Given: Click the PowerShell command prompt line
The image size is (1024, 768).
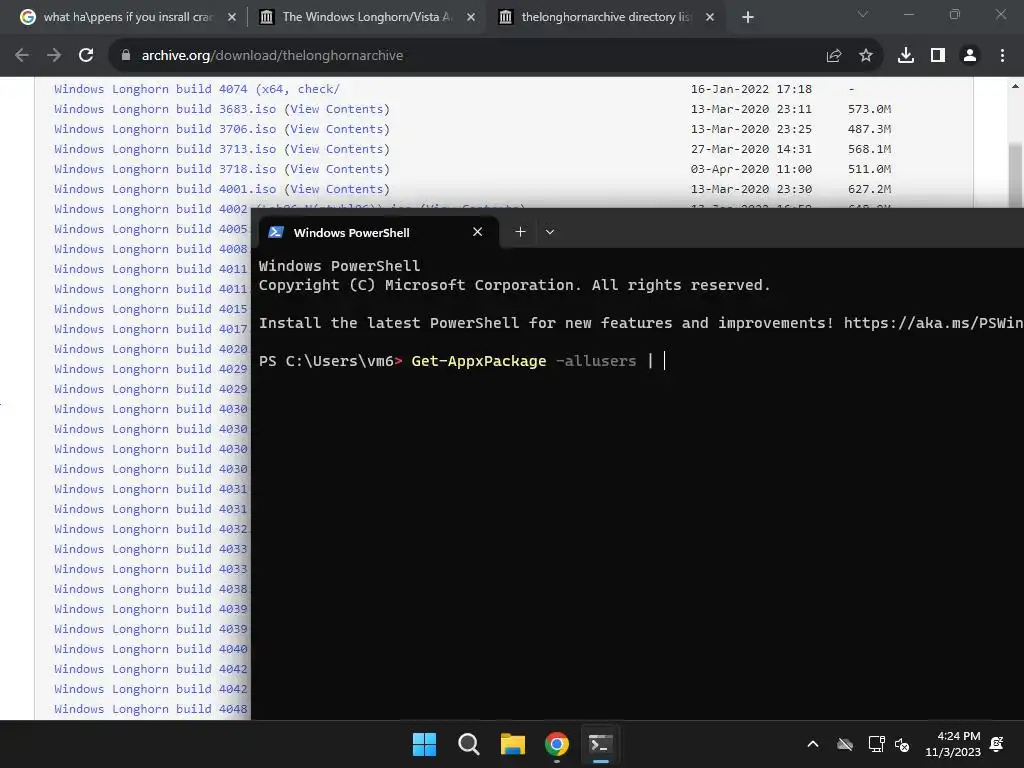Looking at the screenshot, I should 462,361.
